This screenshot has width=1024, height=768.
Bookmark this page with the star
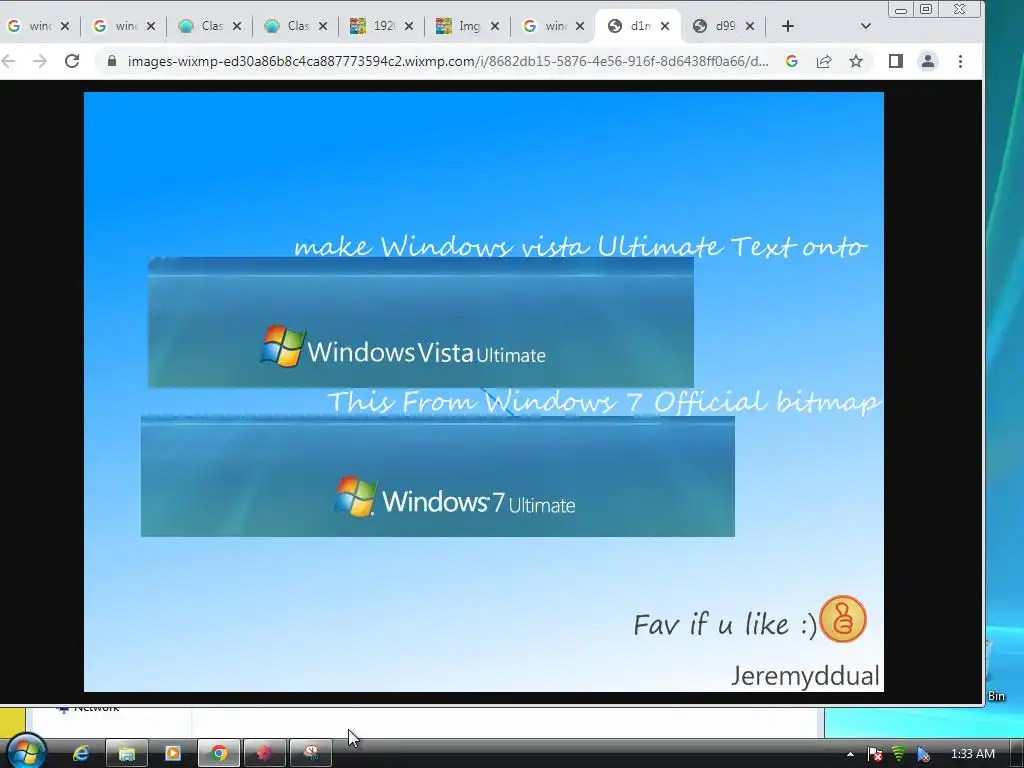coord(856,61)
